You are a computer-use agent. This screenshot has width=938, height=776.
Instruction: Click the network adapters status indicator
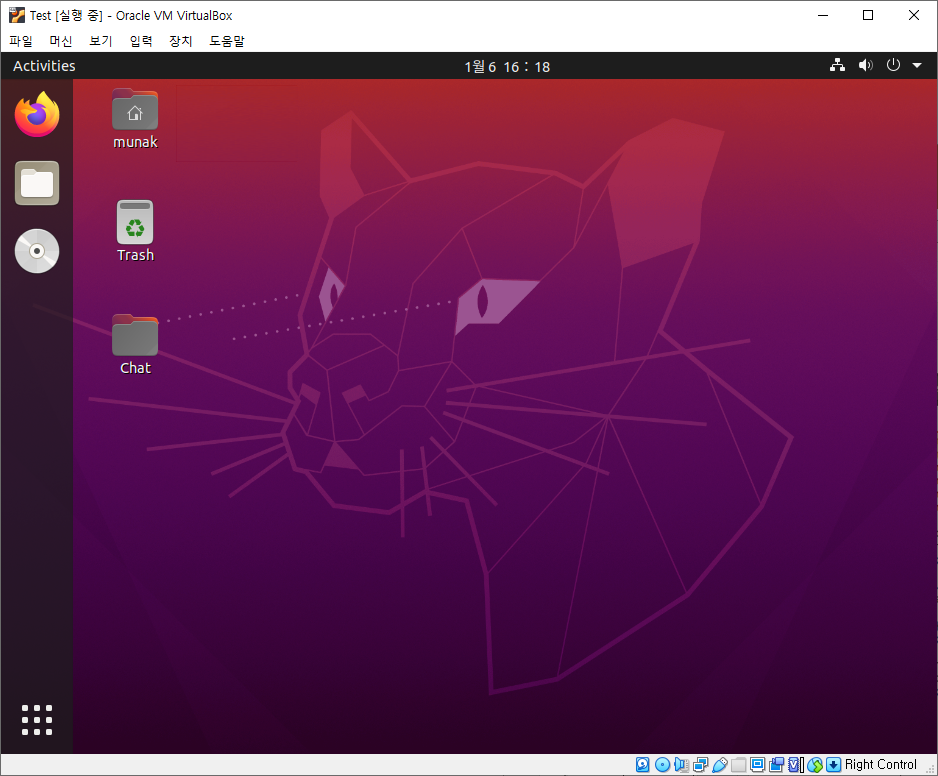(701, 765)
